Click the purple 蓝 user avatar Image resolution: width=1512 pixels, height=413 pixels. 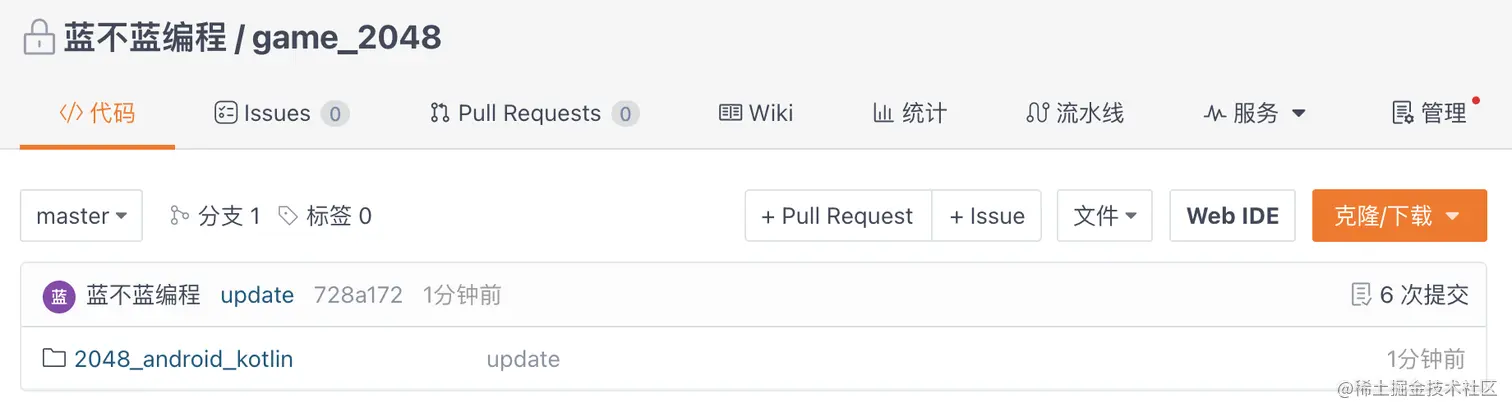[x=59, y=296]
